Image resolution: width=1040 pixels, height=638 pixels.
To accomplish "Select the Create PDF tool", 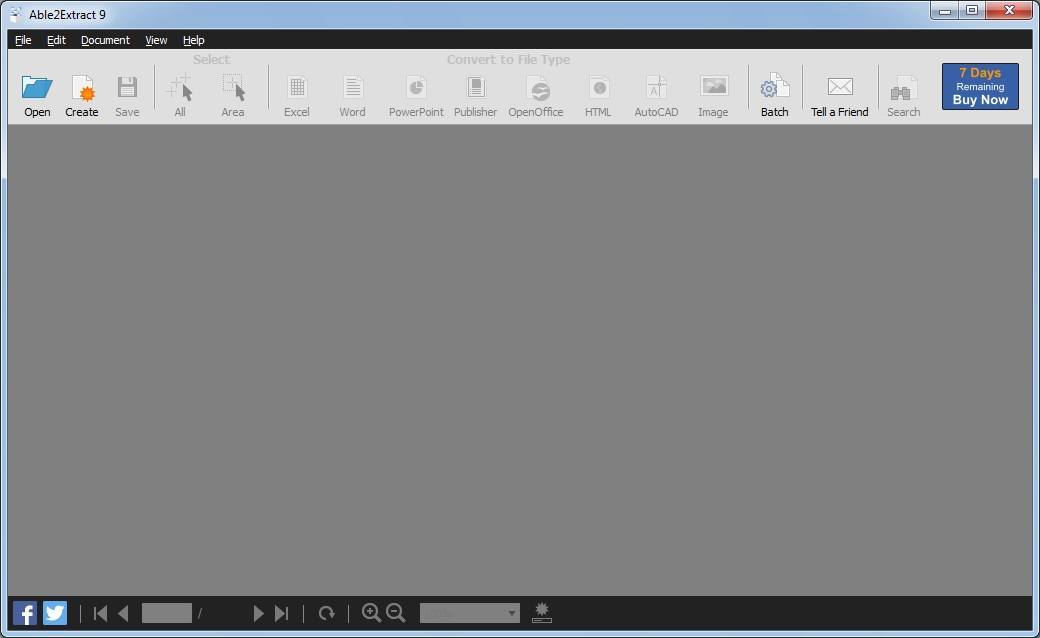I will pos(81,92).
